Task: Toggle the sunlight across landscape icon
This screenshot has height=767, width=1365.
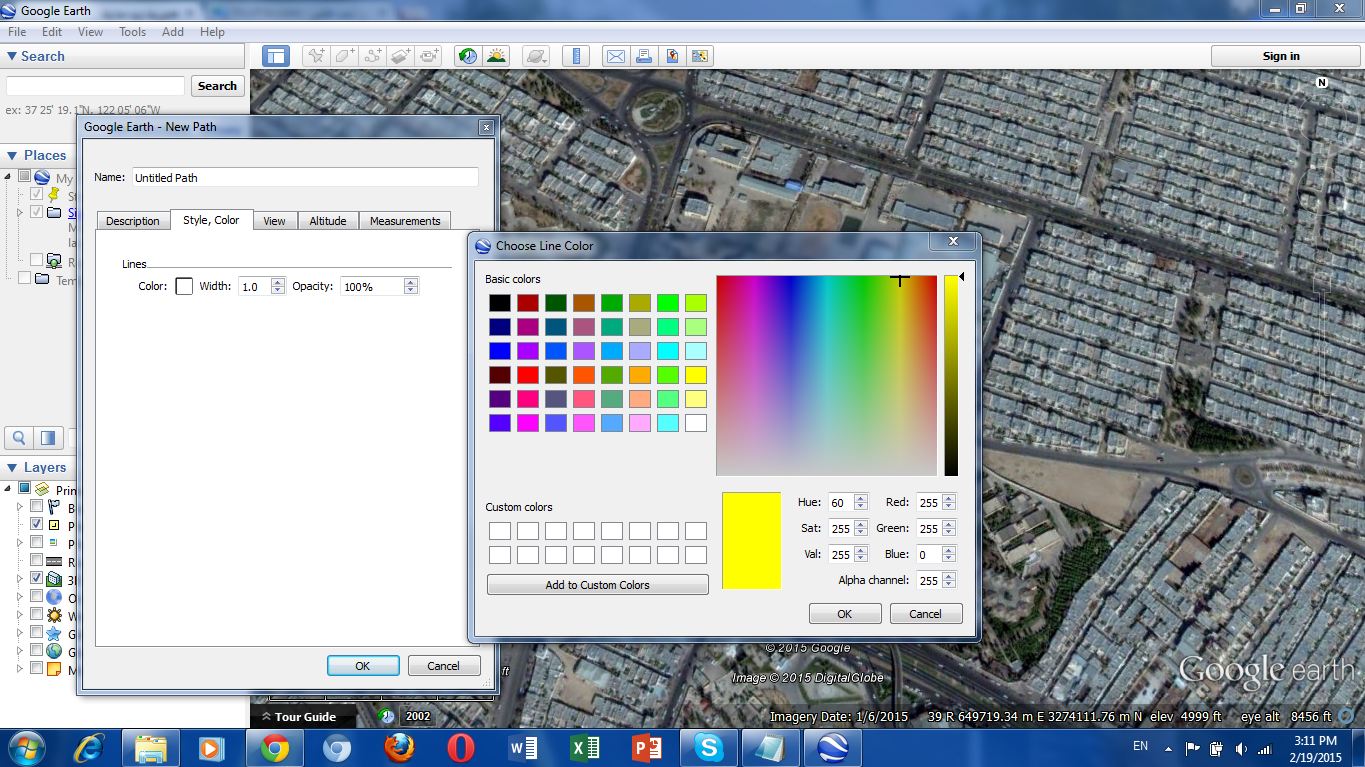Action: click(x=496, y=56)
